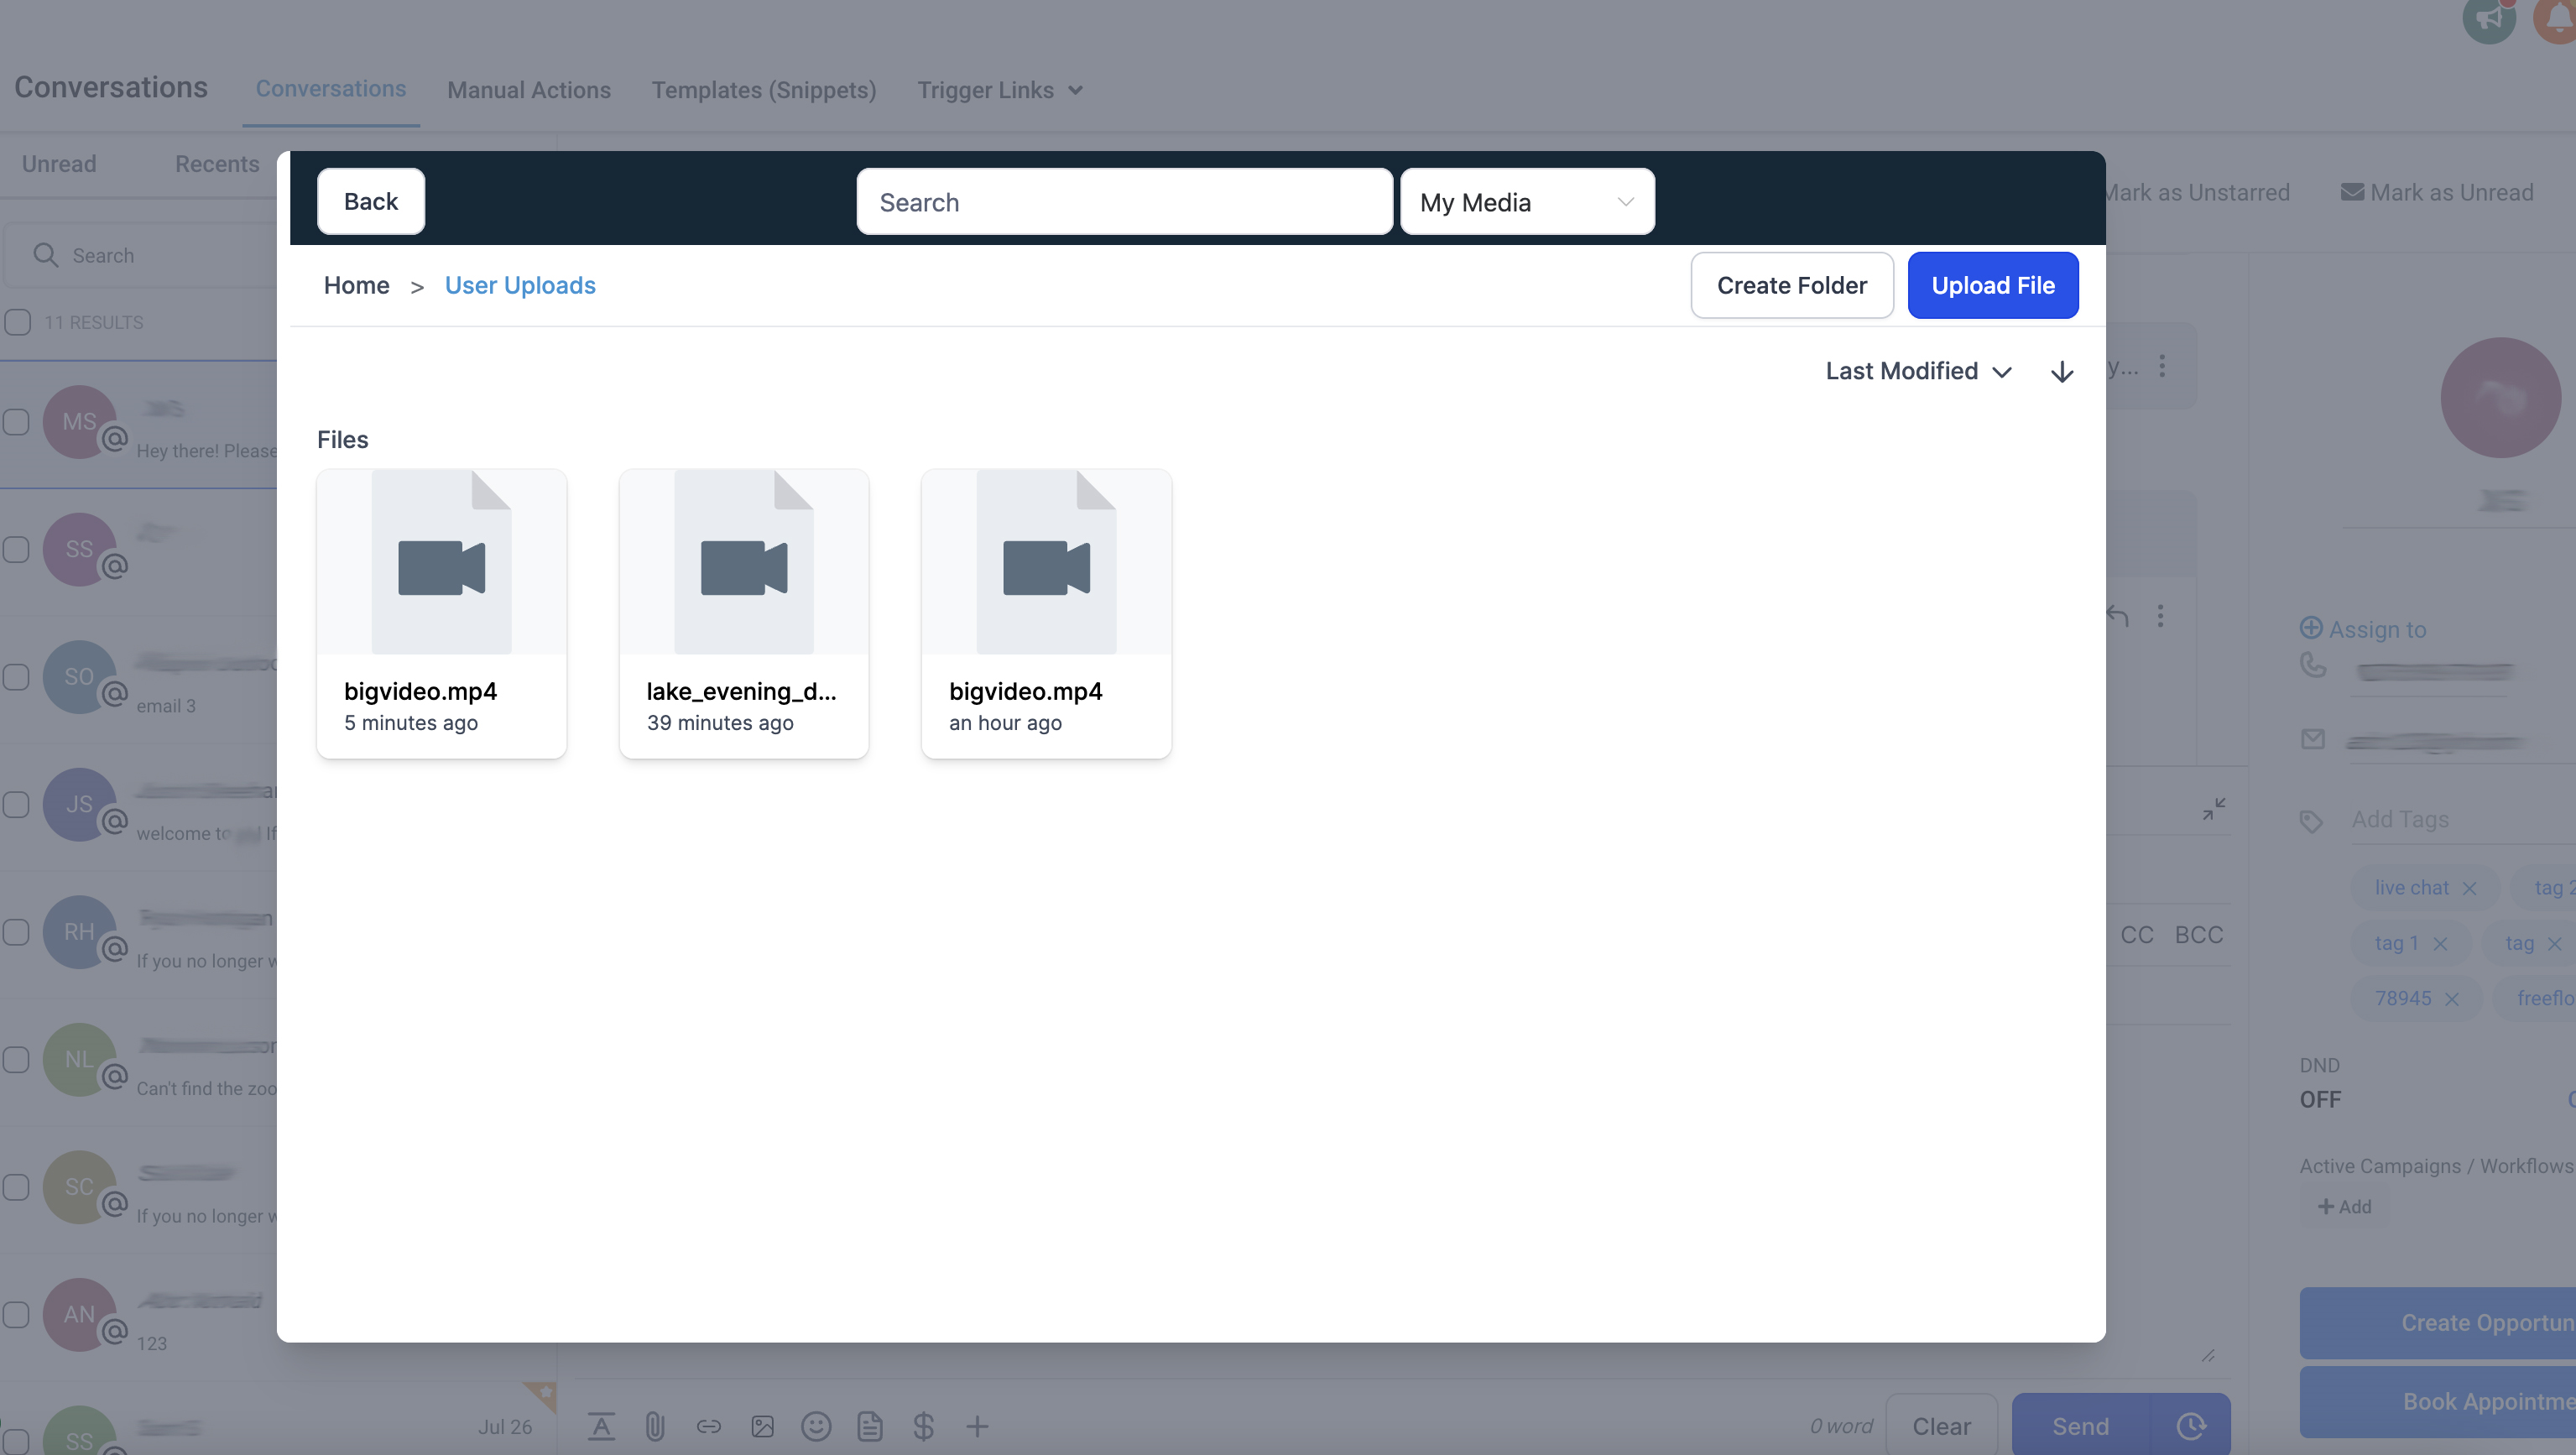Image resolution: width=2576 pixels, height=1455 pixels.
Task: Select all 11 results checkbox
Action: point(18,322)
